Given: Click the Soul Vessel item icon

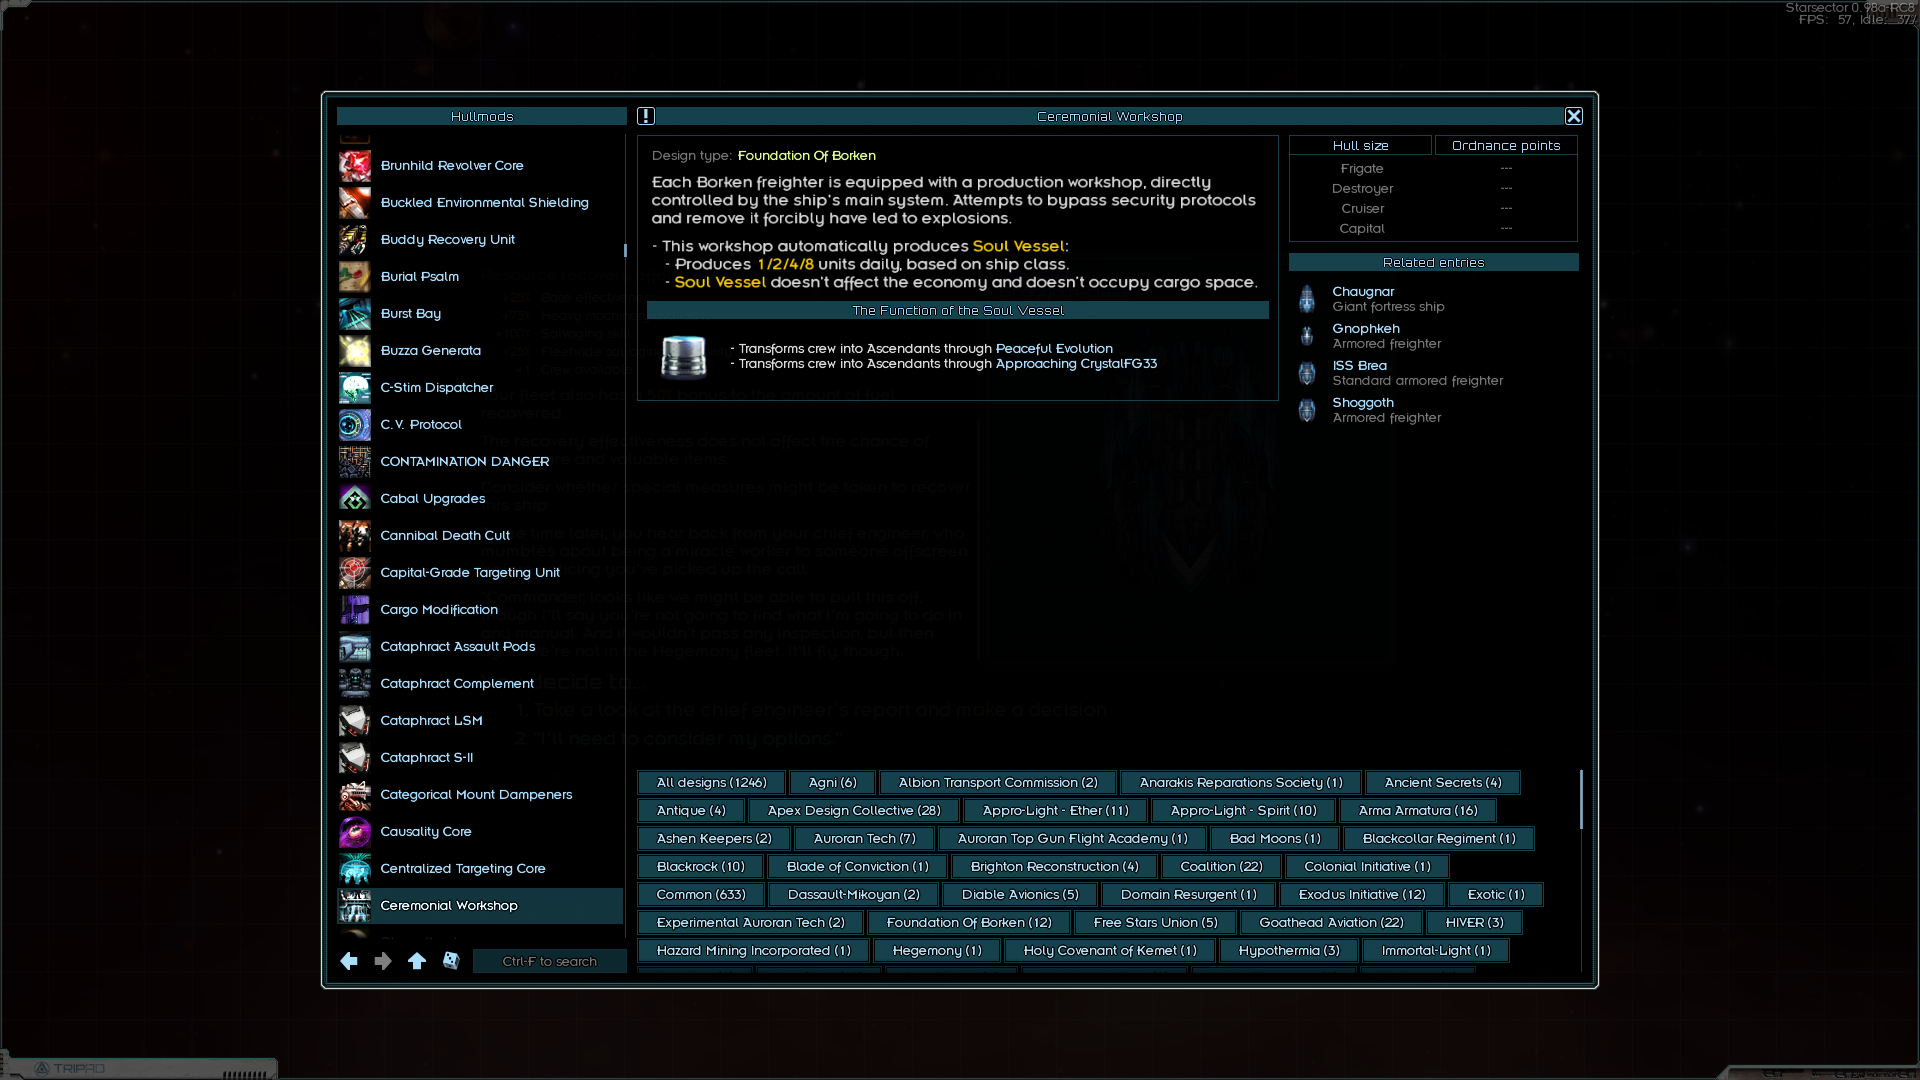Looking at the screenshot, I should 684,357.
